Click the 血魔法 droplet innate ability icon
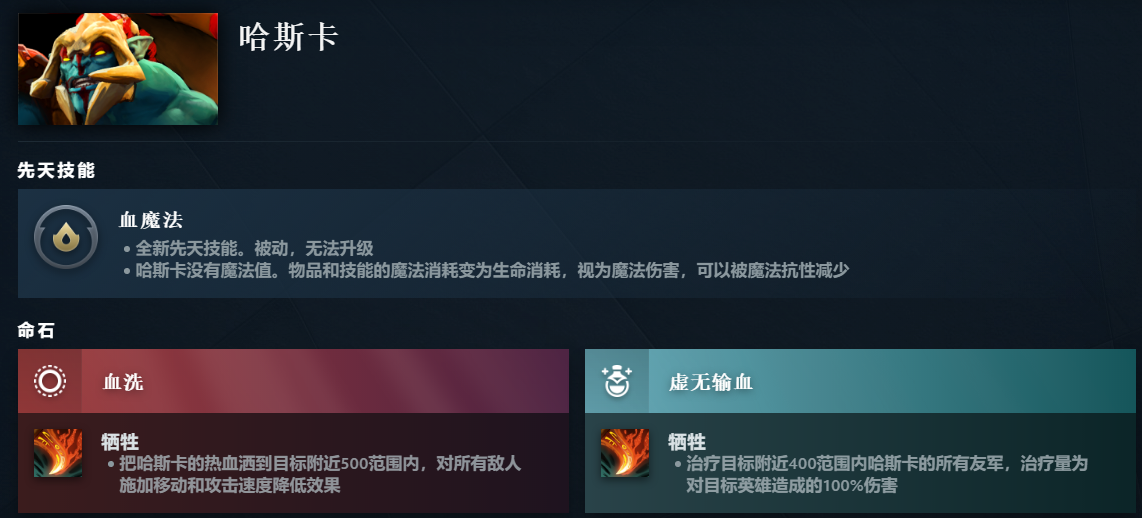 [66, 238]
